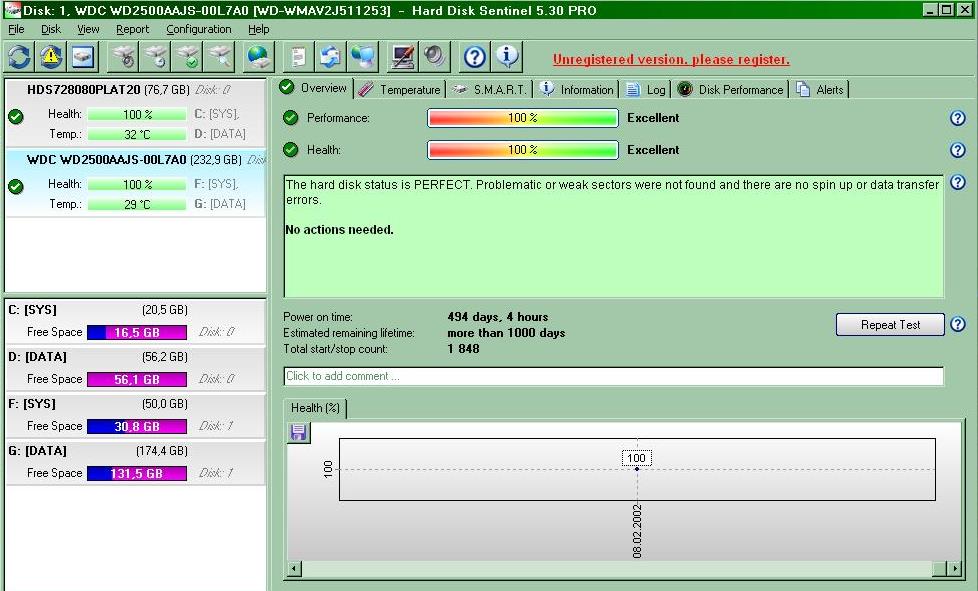Open the View menu
This screenshot has width=978, height=591.
coord(88,29)
